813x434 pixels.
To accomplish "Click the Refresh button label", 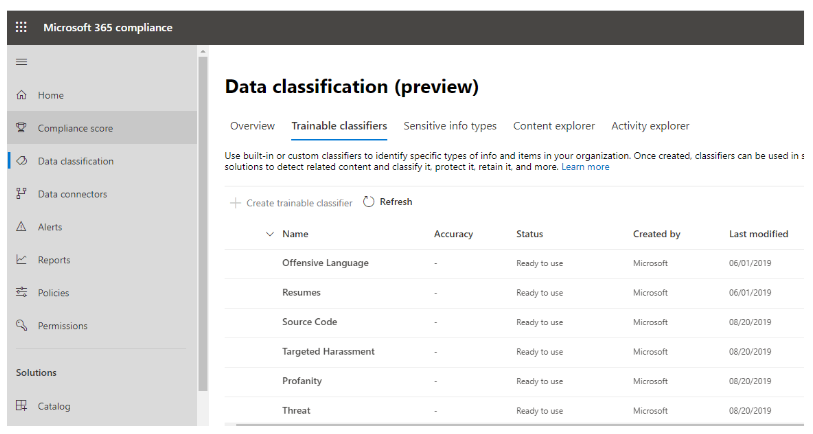I will [x=396, y=202].
